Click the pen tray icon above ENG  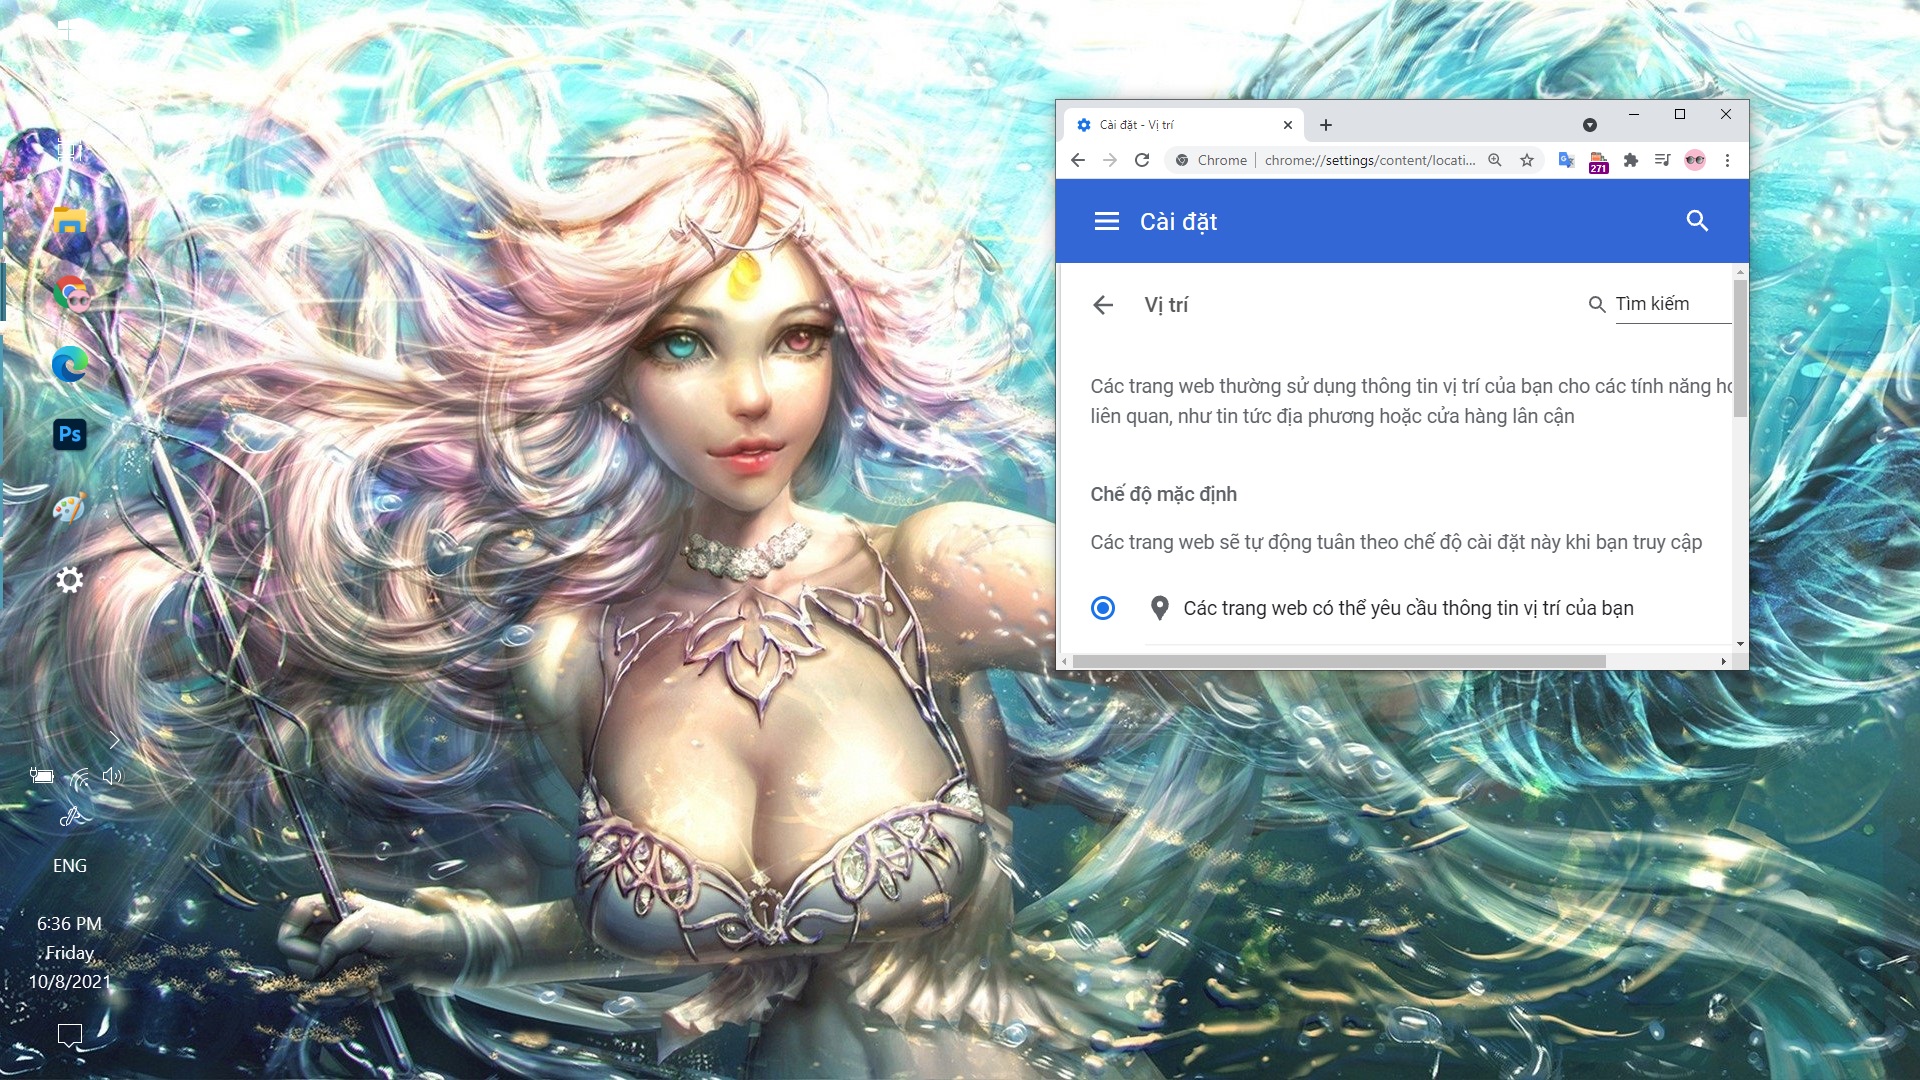point(72,817)
